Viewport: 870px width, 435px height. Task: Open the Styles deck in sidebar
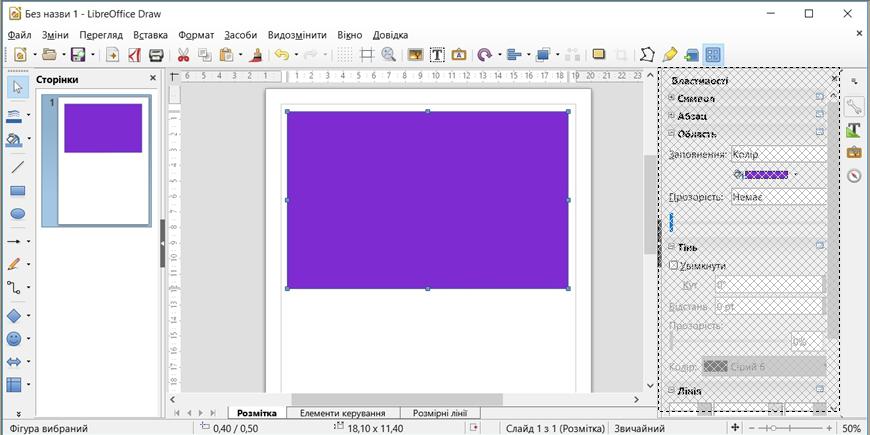coord(853,130)
